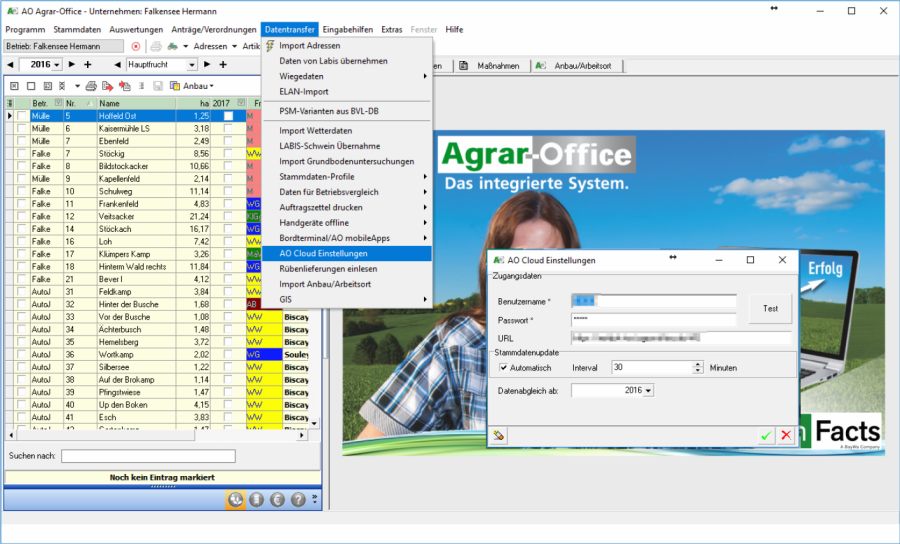Expand the Anbau dropdown button
This screenshot has width=900, height=544.
click(x=212, y=86)
